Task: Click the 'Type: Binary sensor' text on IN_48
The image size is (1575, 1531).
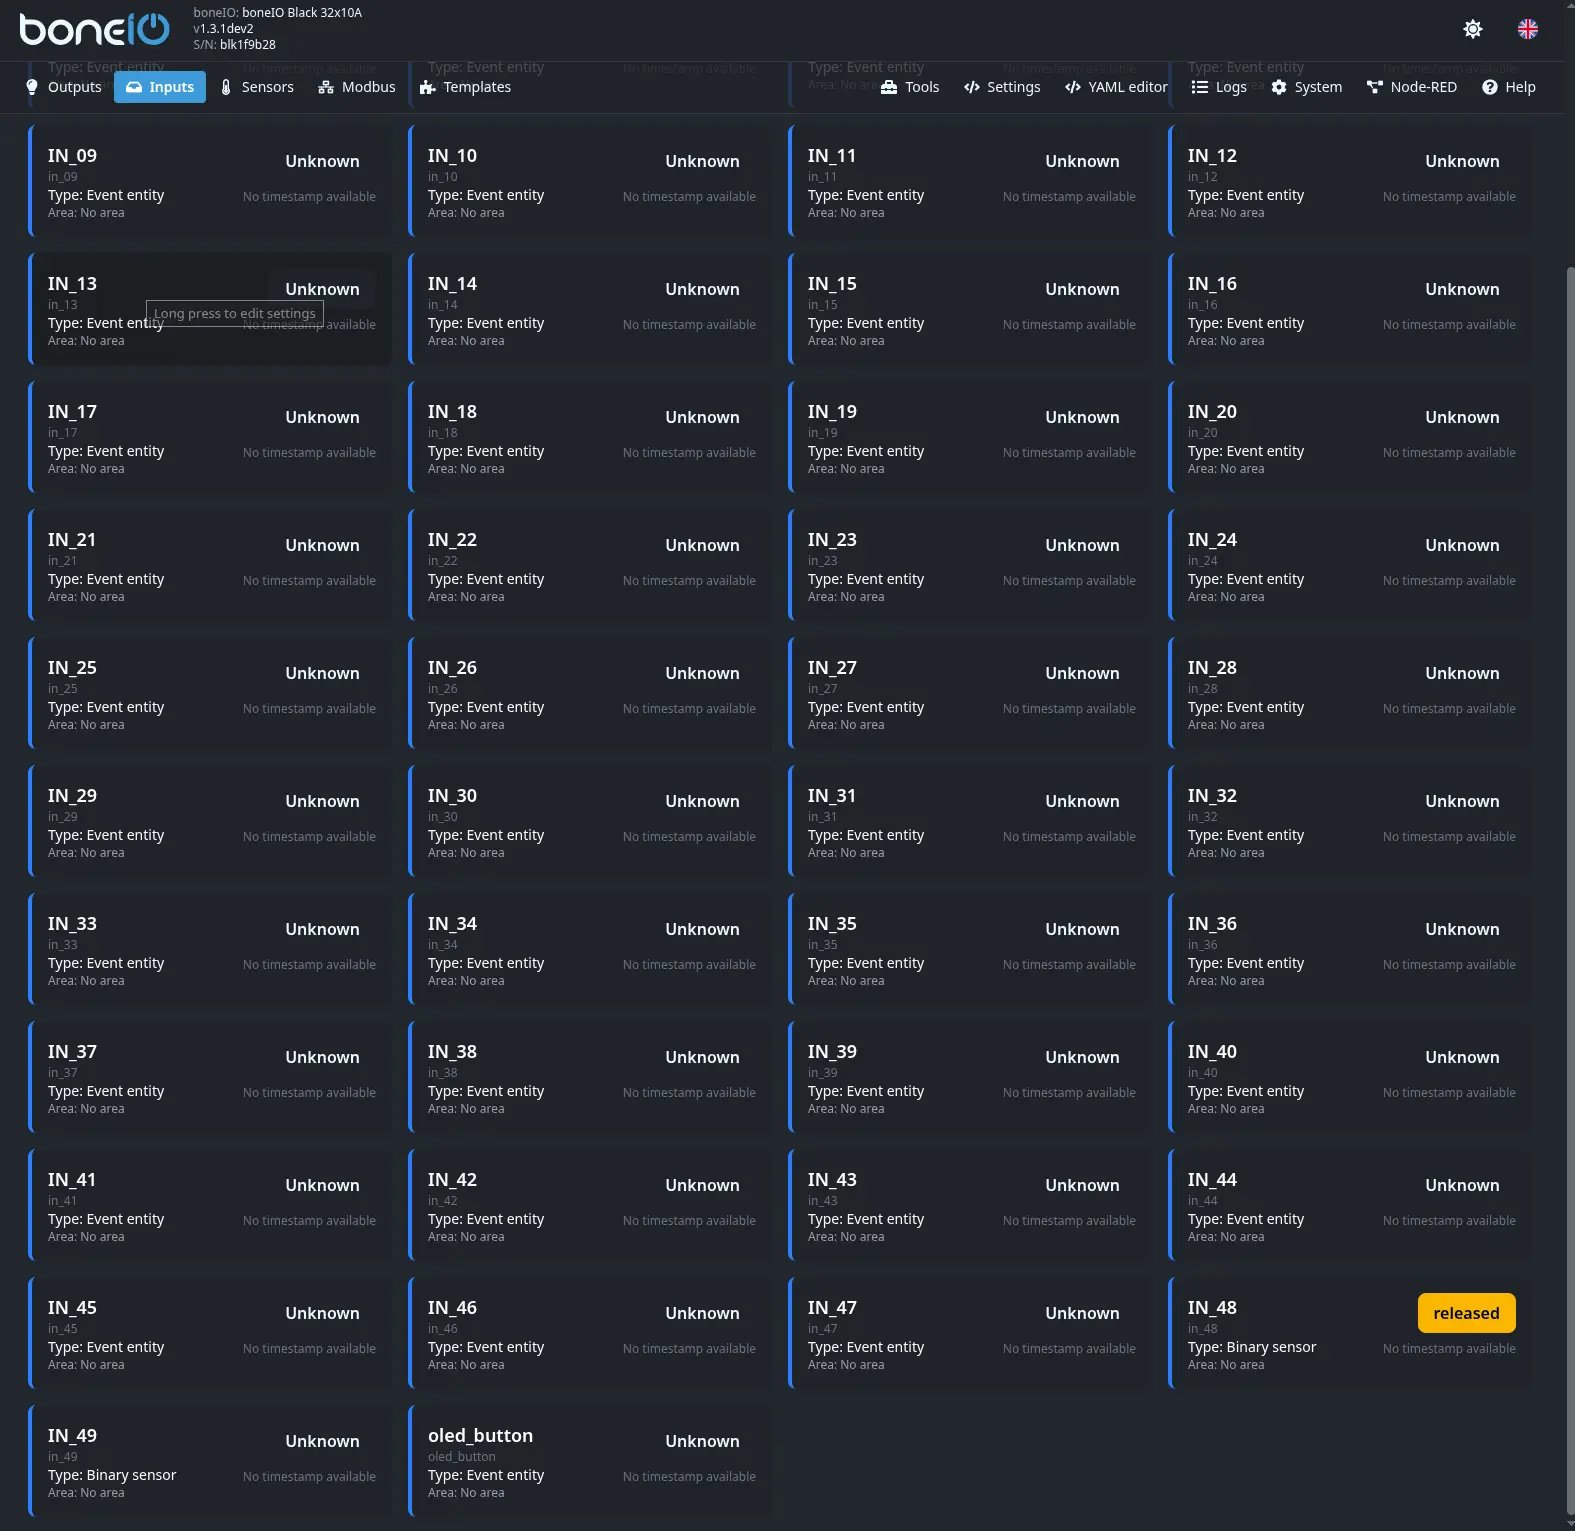Action: [1252, 1347]
